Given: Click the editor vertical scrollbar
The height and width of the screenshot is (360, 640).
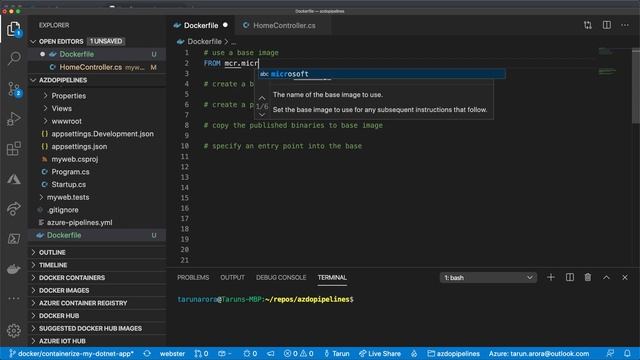Looking at the screenshot, I should (x=636, y=86).
